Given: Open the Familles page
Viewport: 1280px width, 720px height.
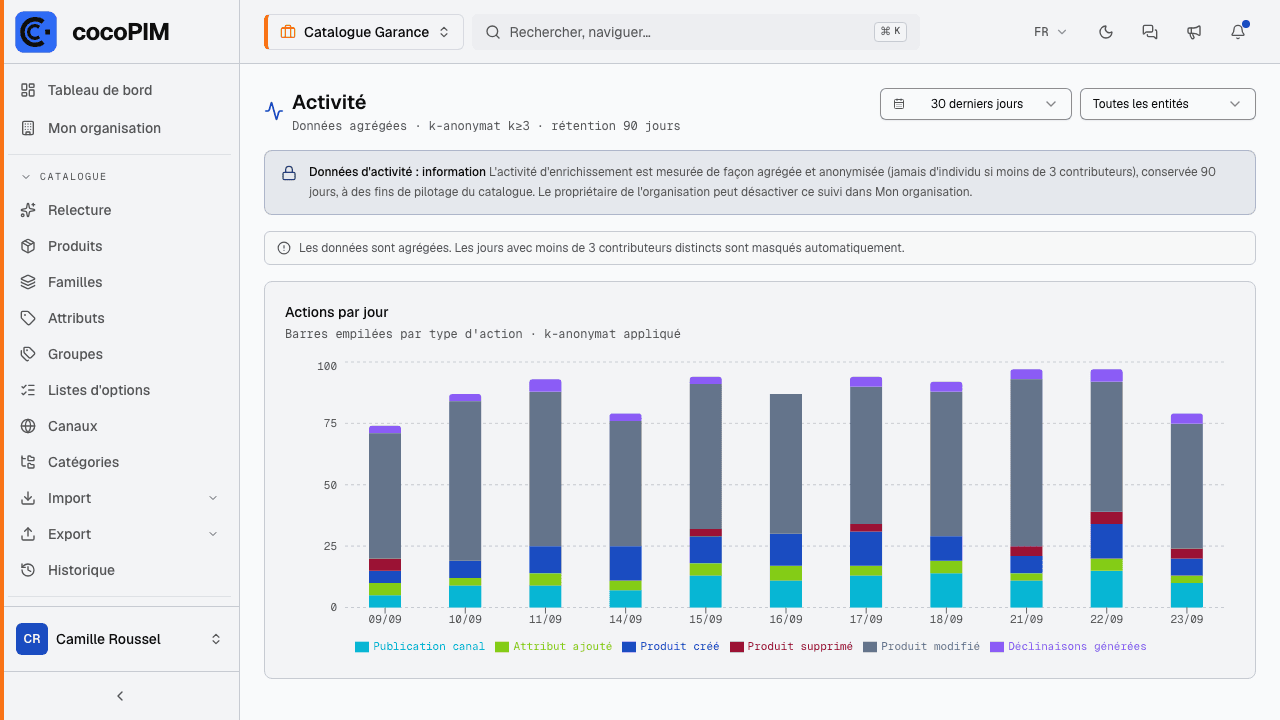Looking at the screenshot, I should (x=120, y=282).
